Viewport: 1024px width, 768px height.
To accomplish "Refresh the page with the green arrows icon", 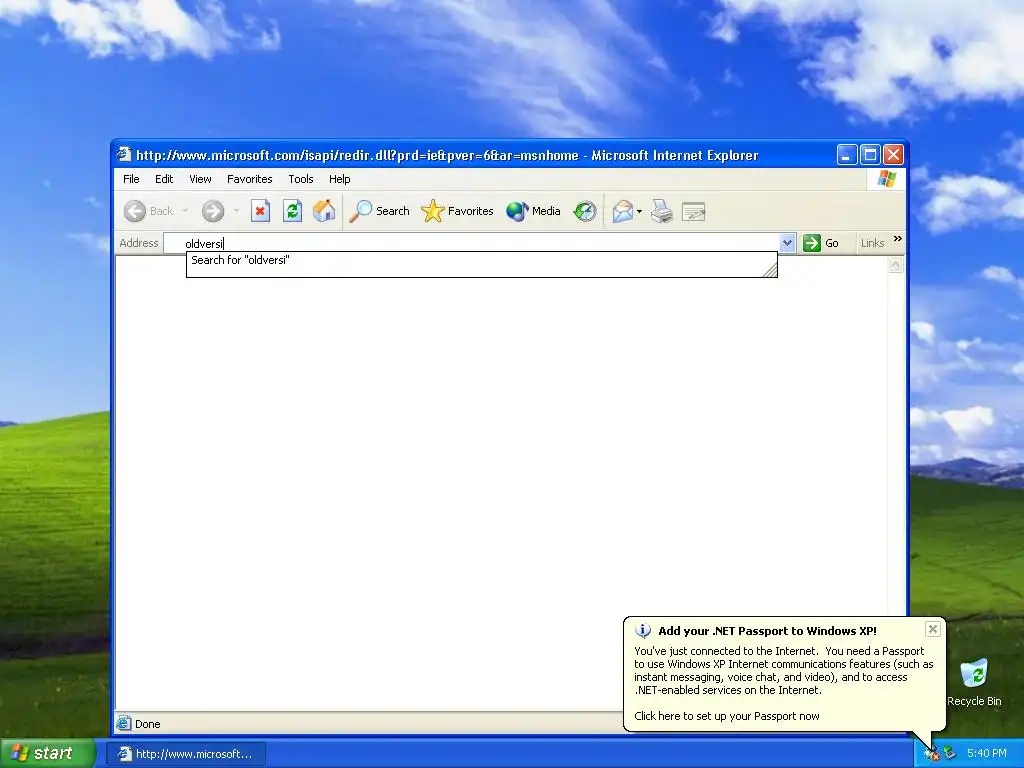I will click(292, 211).
